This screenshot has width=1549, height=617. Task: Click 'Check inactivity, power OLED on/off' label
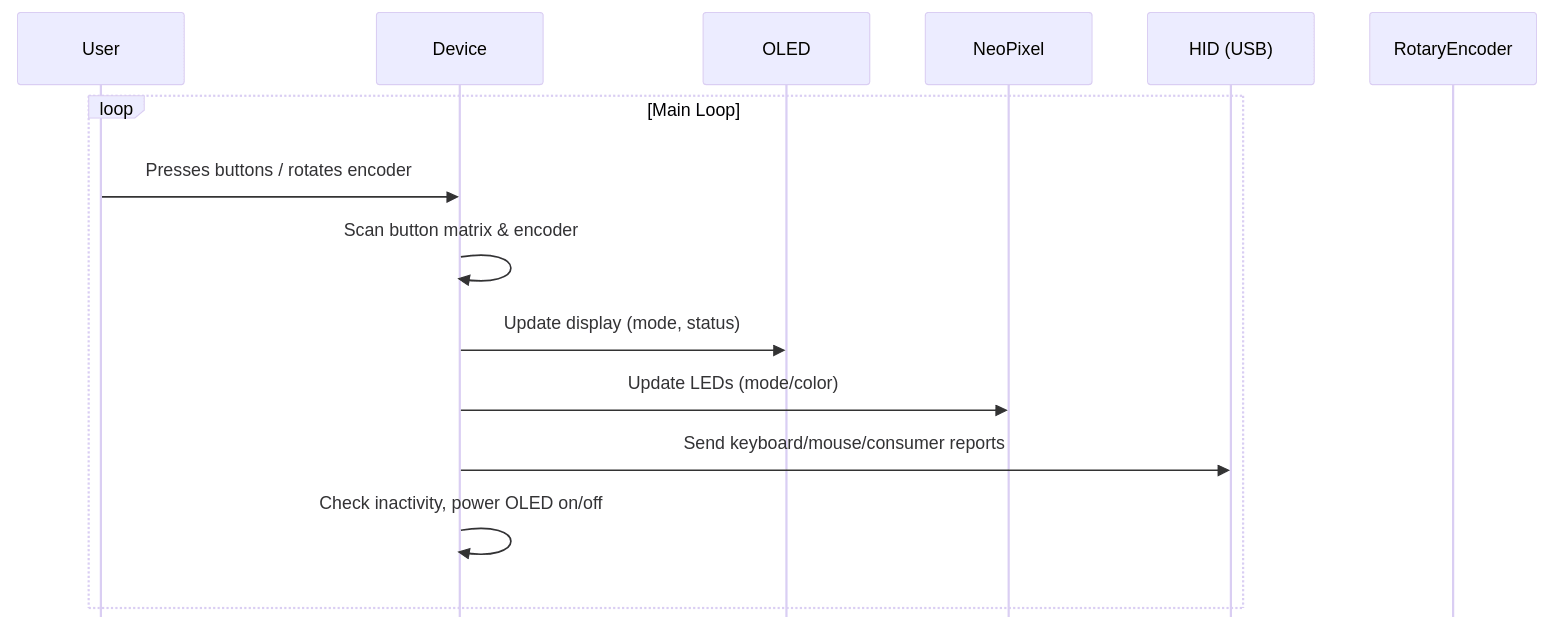pyautogui.click(x=460, y=503)
